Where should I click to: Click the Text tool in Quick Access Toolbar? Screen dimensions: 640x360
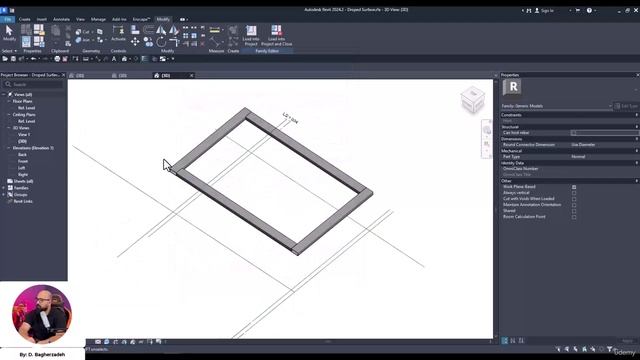pos(114,59)
